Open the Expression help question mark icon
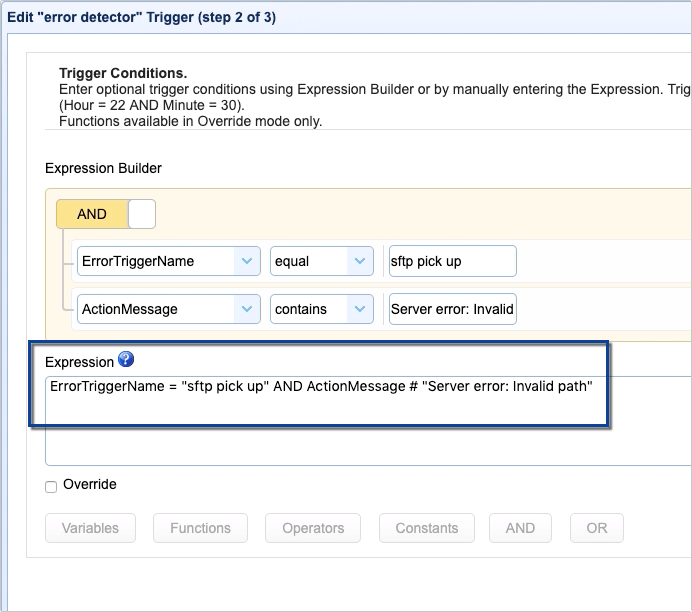 [125, 360]
